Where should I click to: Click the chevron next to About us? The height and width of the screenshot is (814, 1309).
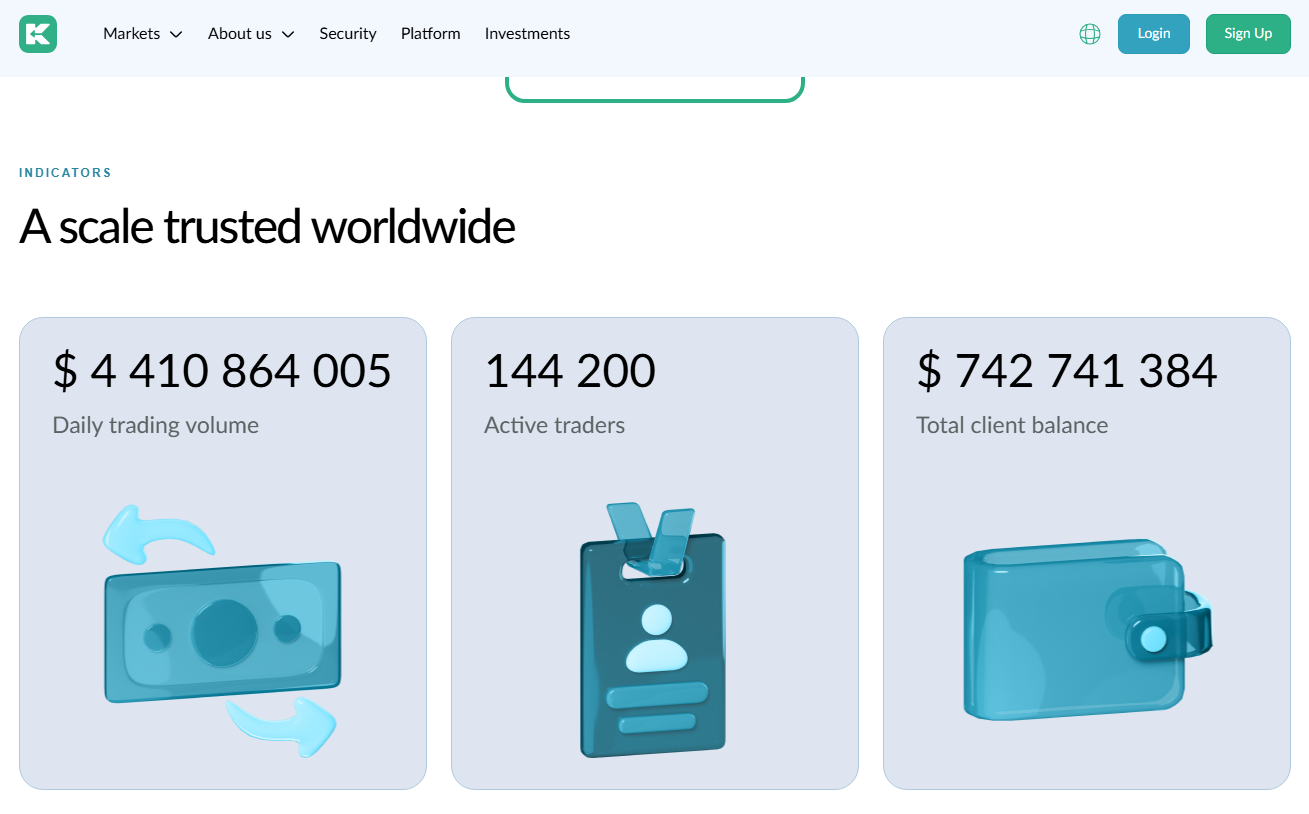(288, 35)
